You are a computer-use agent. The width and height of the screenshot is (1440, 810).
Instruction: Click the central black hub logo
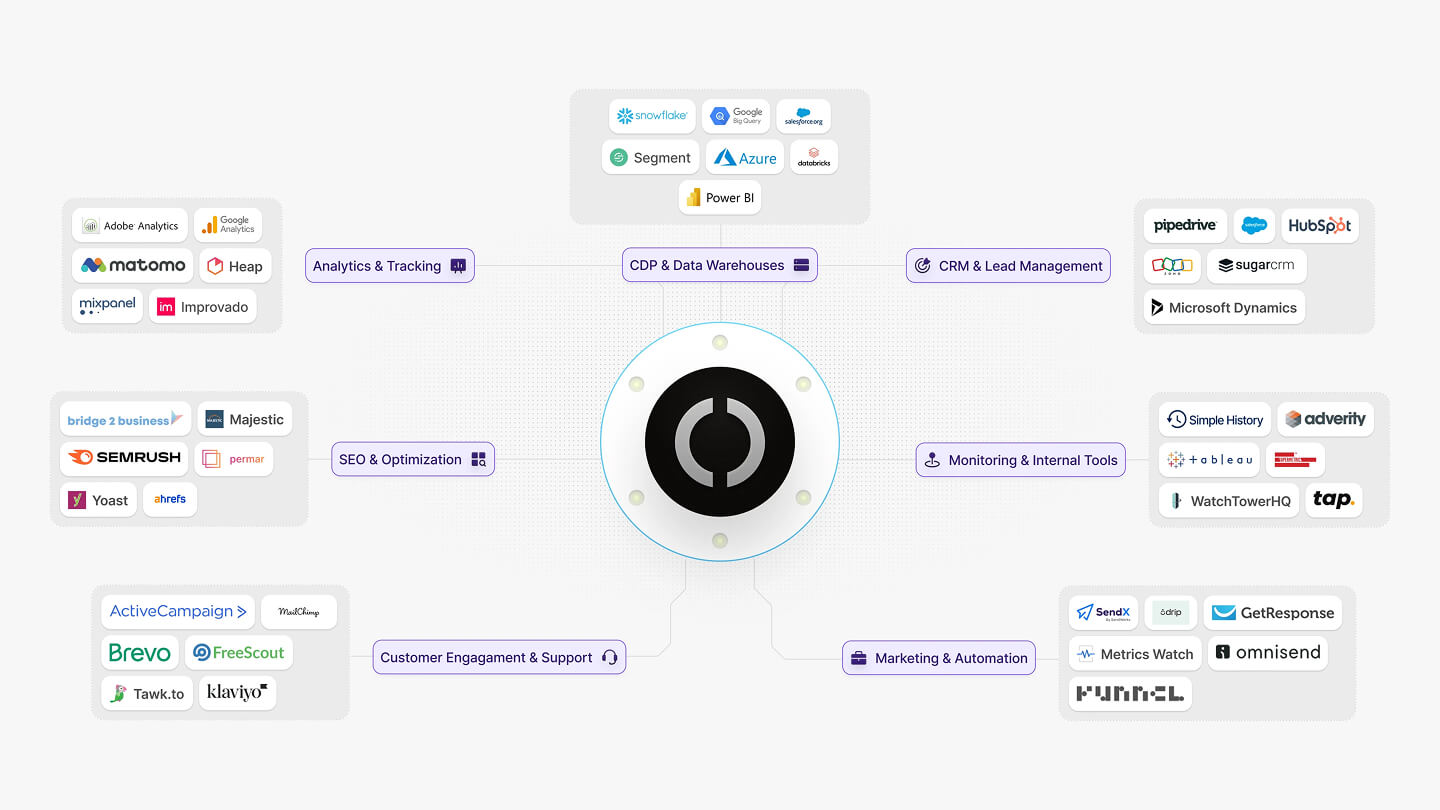[x=720, y=442]
